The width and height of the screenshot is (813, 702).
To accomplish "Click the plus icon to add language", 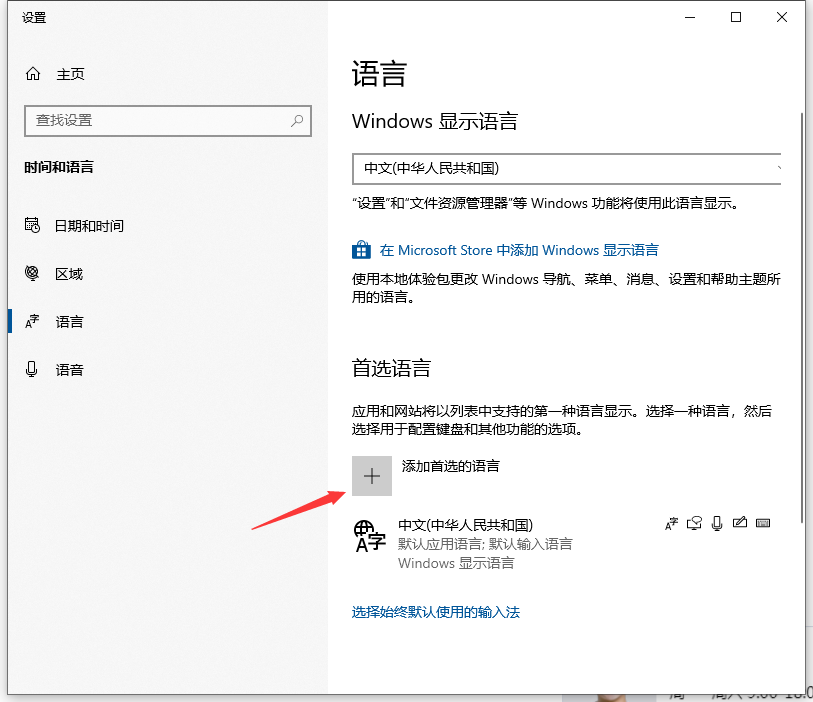I will click(372, 476).
